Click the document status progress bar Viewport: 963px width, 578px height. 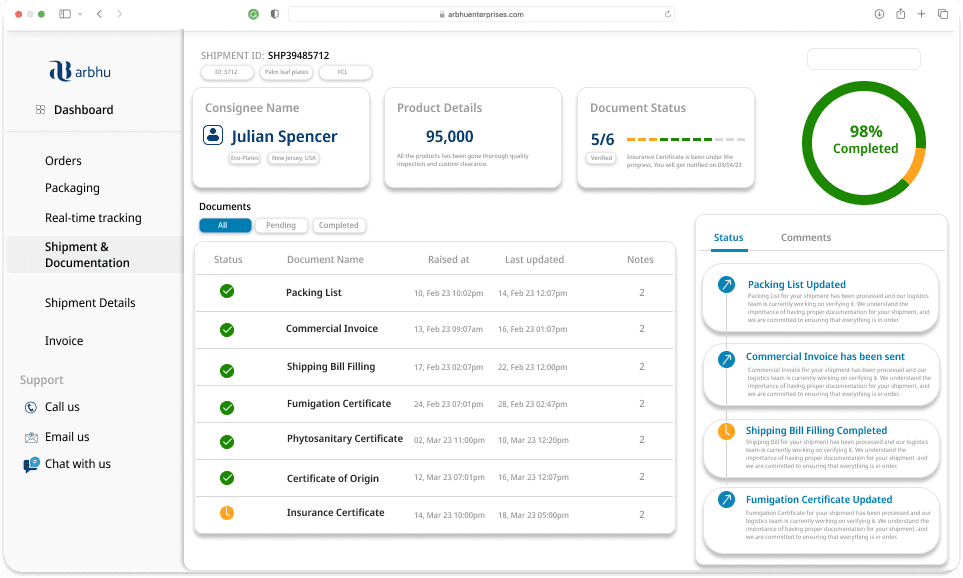pyautogui.click(x=685, y=139)
